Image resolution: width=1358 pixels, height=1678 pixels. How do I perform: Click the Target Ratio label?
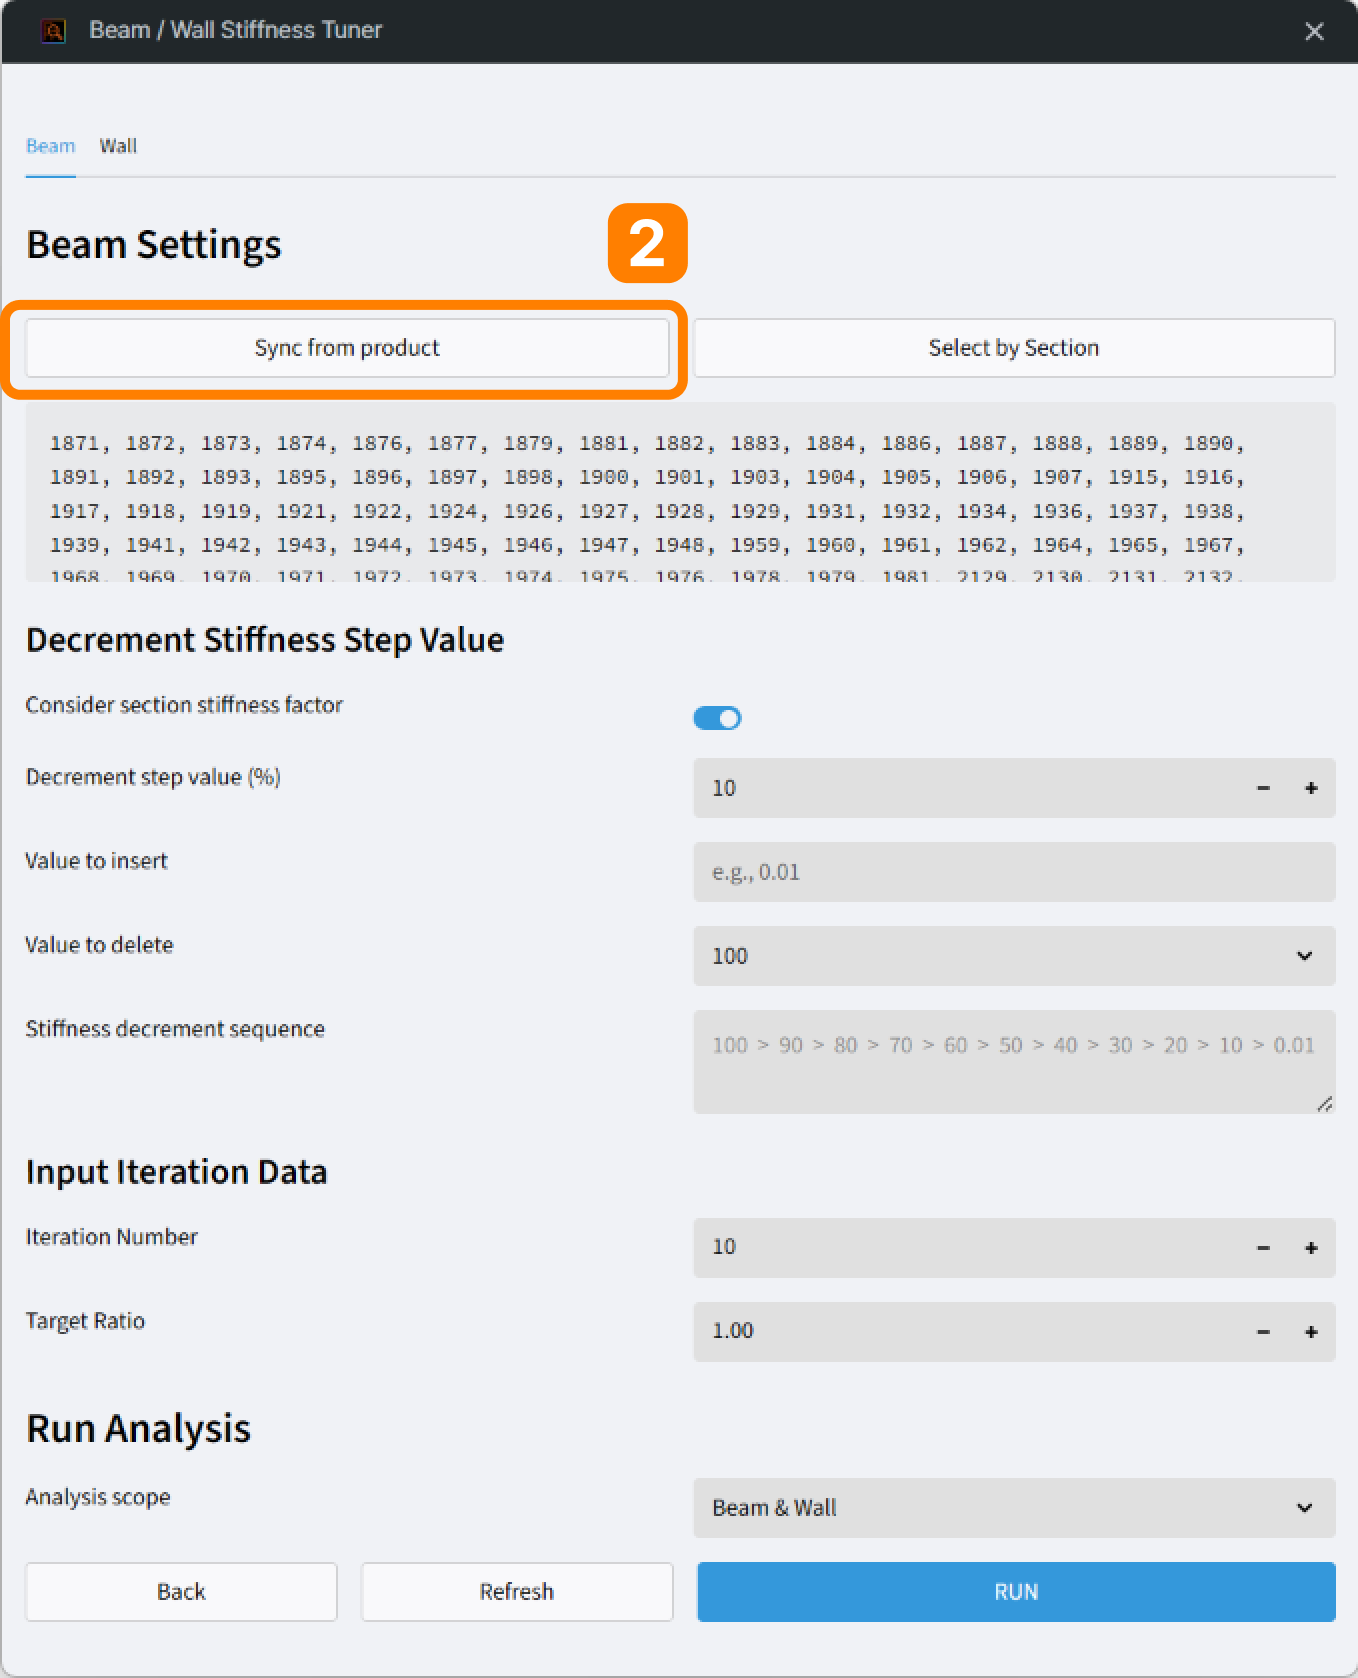85,1321
